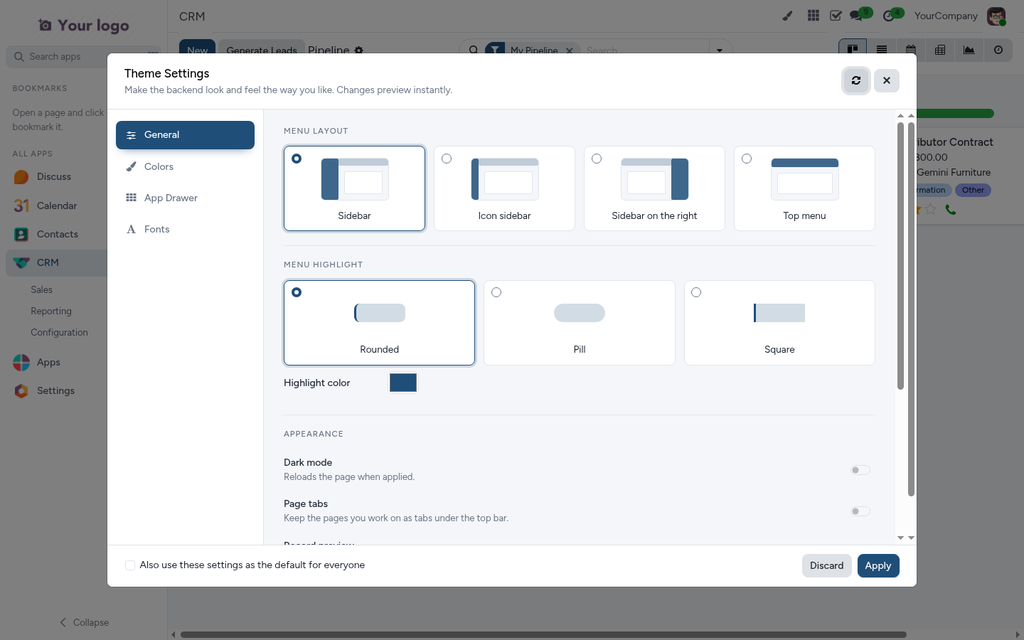Choose the Square menu highlight
The height and width of the screenshot is (640, 1024).
pos(779,323)
